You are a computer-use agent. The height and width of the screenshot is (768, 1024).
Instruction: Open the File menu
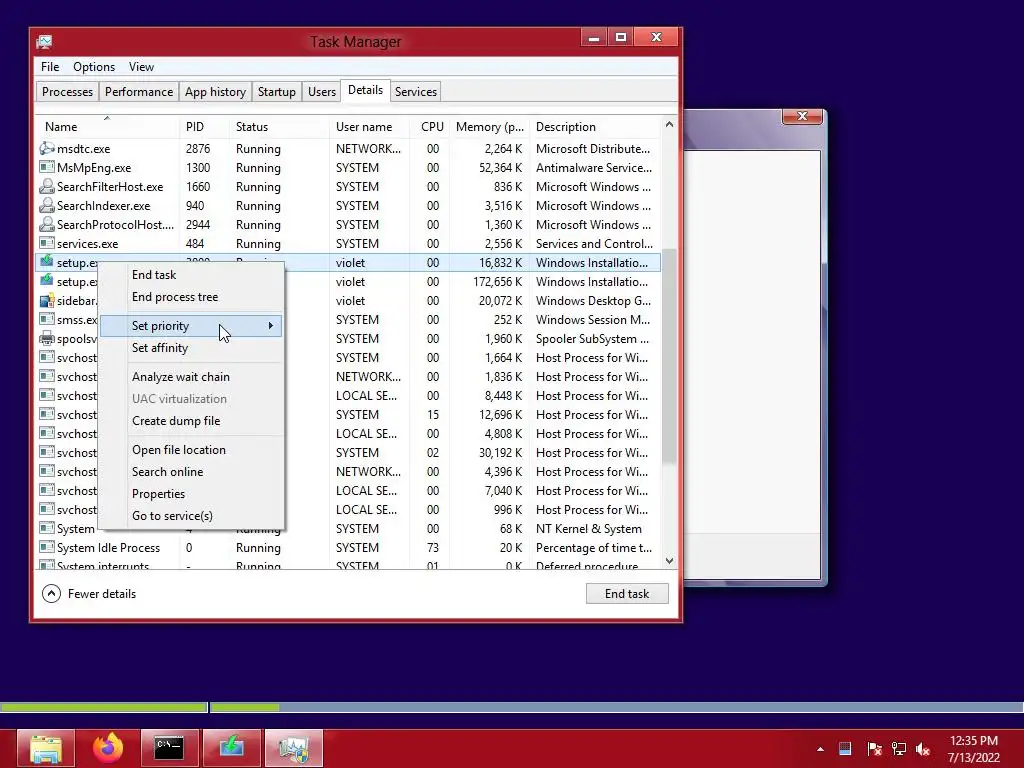[x=50, y=67]
